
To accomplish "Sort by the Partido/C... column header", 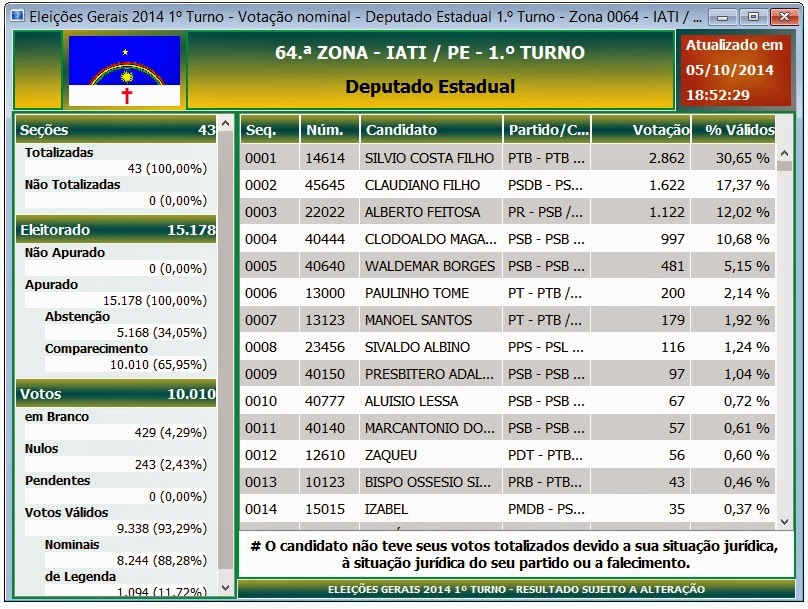I will 547,129.
